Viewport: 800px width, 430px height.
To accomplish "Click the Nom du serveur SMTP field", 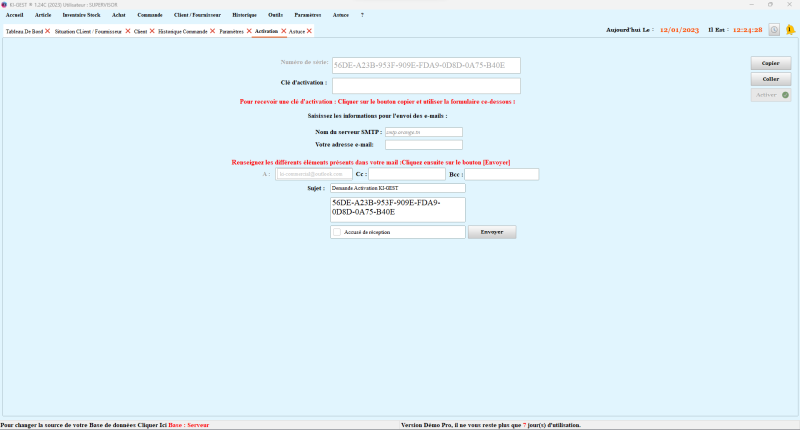I will [423, 132].
